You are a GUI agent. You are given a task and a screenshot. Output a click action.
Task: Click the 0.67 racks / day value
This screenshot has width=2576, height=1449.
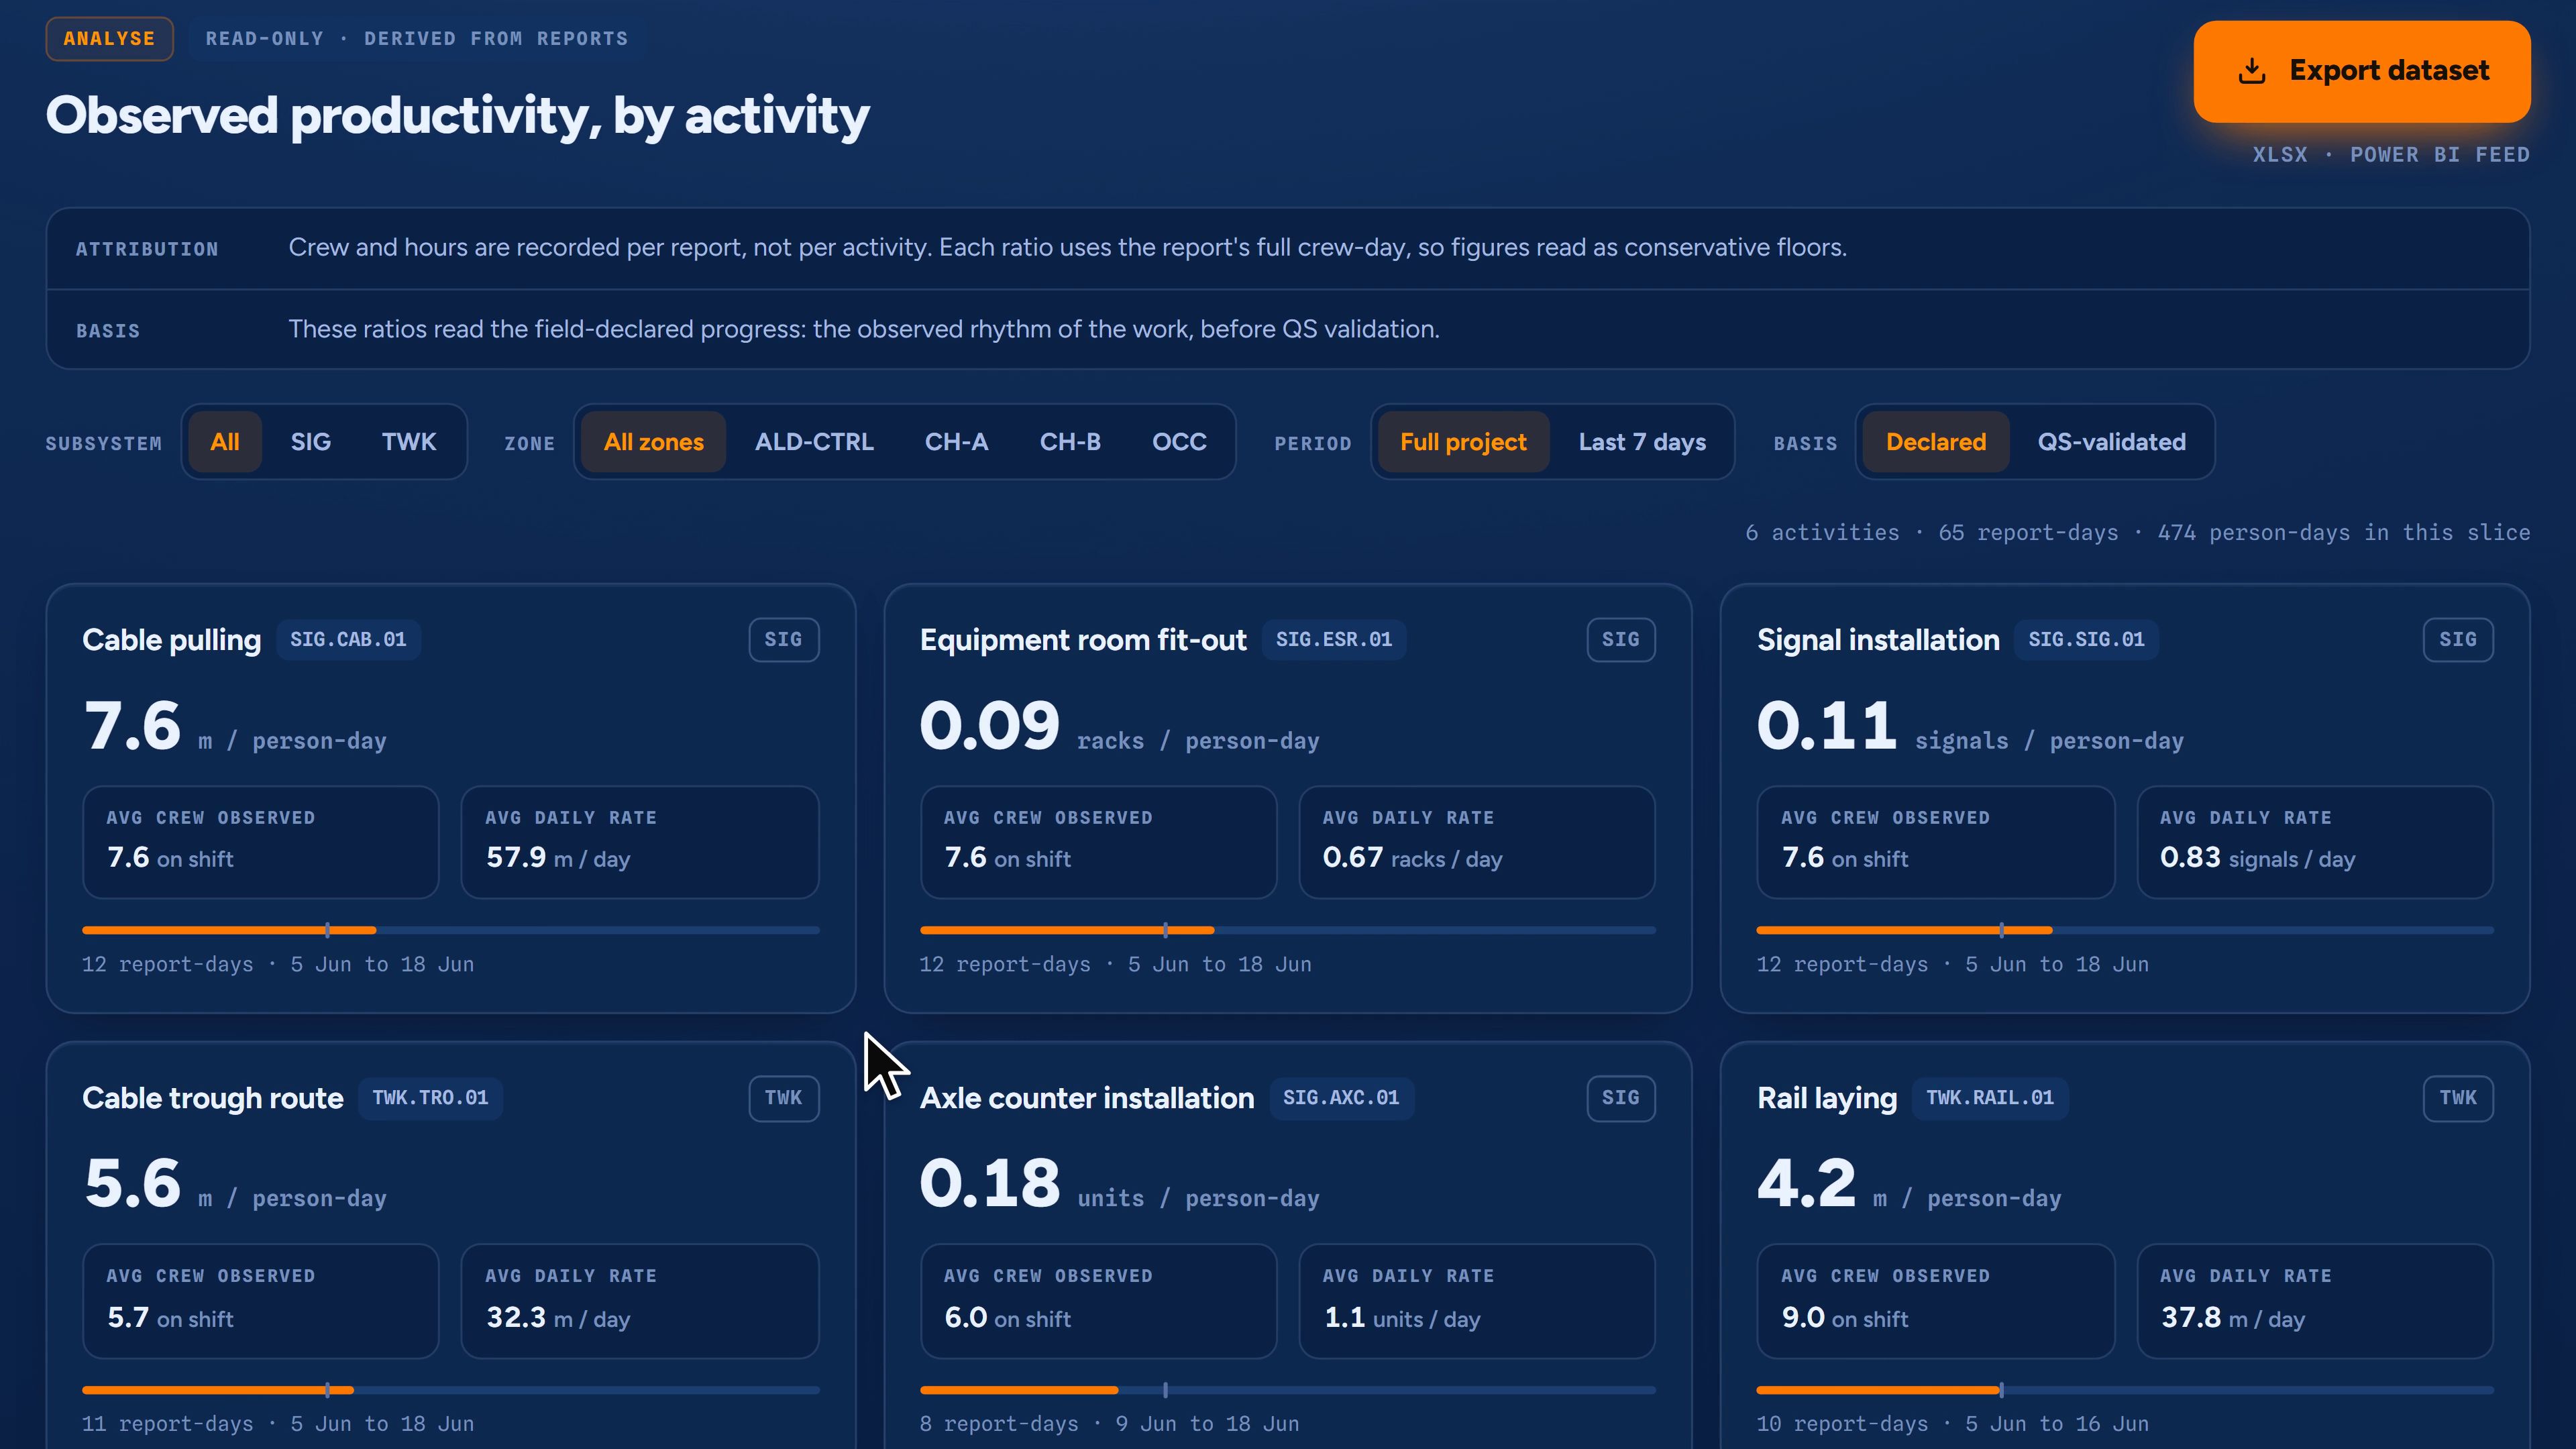[x=1412, y=858]
